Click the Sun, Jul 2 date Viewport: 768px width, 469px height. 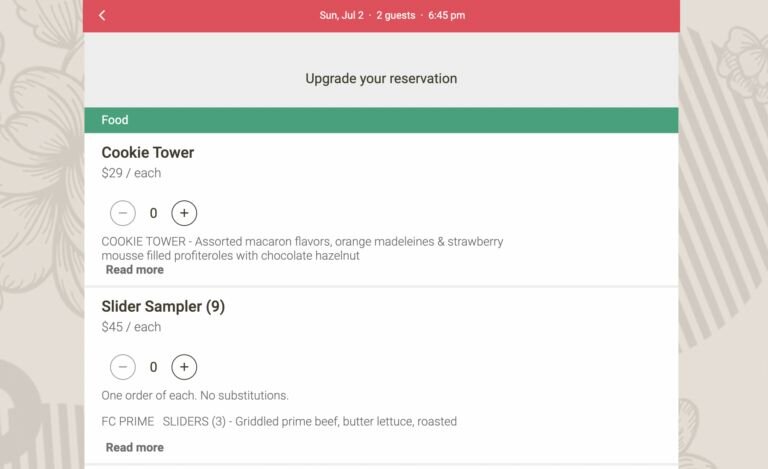pos(341,15)
